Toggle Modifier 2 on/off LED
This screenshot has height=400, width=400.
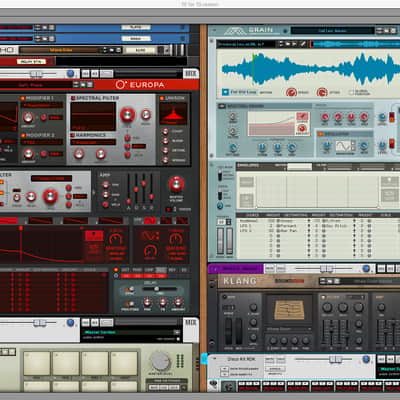tap(22, 135)
